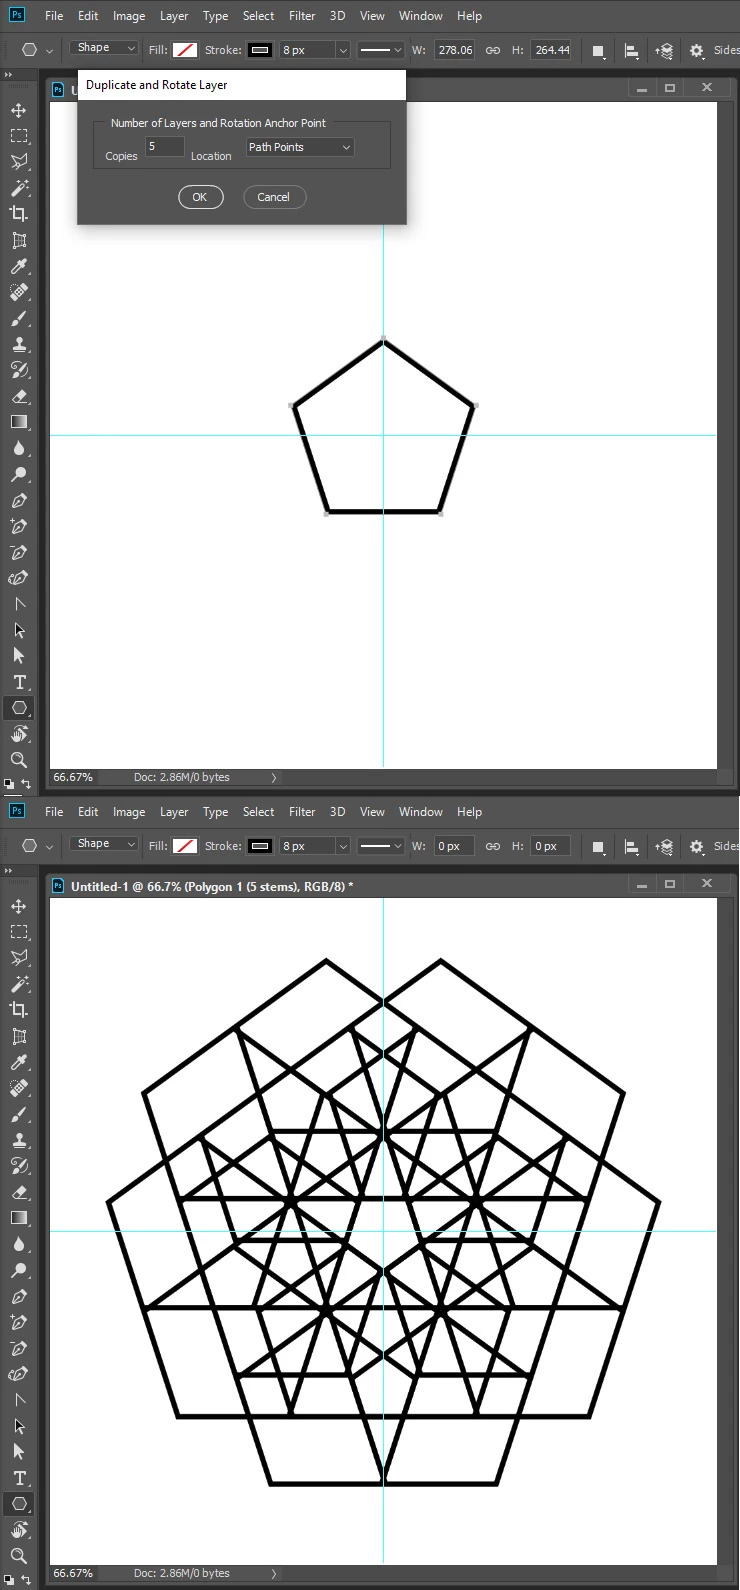Cancel the Duplicate and Rotate Layer dialog

coord(273,197)
